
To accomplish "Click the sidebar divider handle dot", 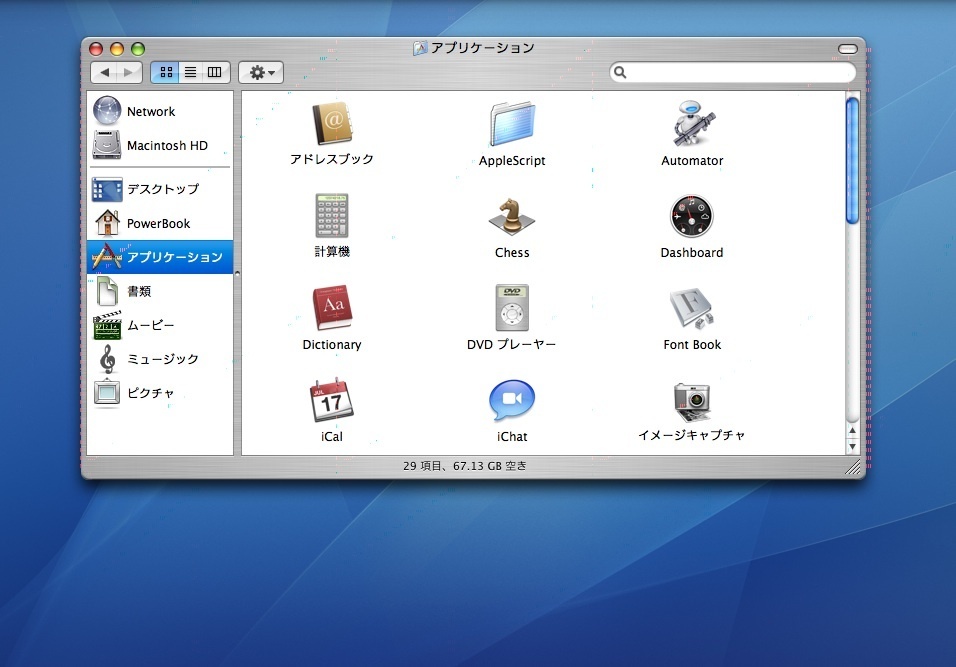I will click(x=237, y=273).
